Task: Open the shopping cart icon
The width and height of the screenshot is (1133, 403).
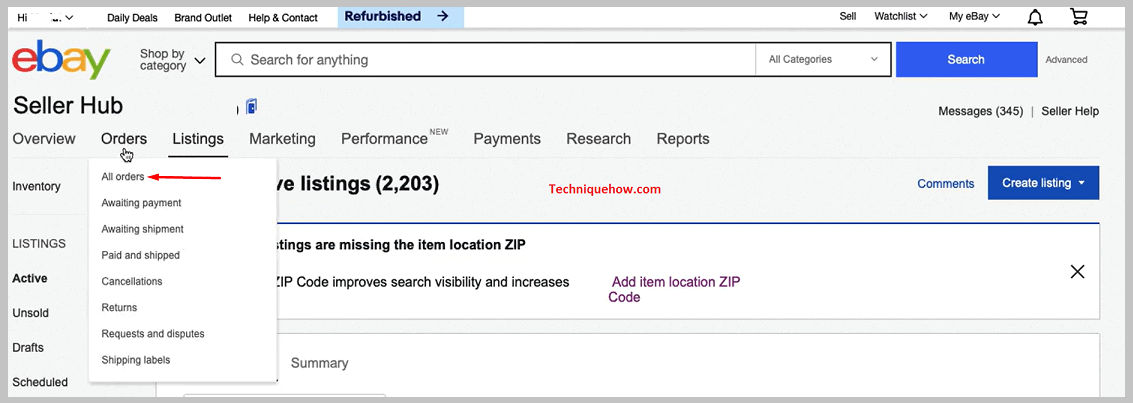Action: click(1079, 17)
